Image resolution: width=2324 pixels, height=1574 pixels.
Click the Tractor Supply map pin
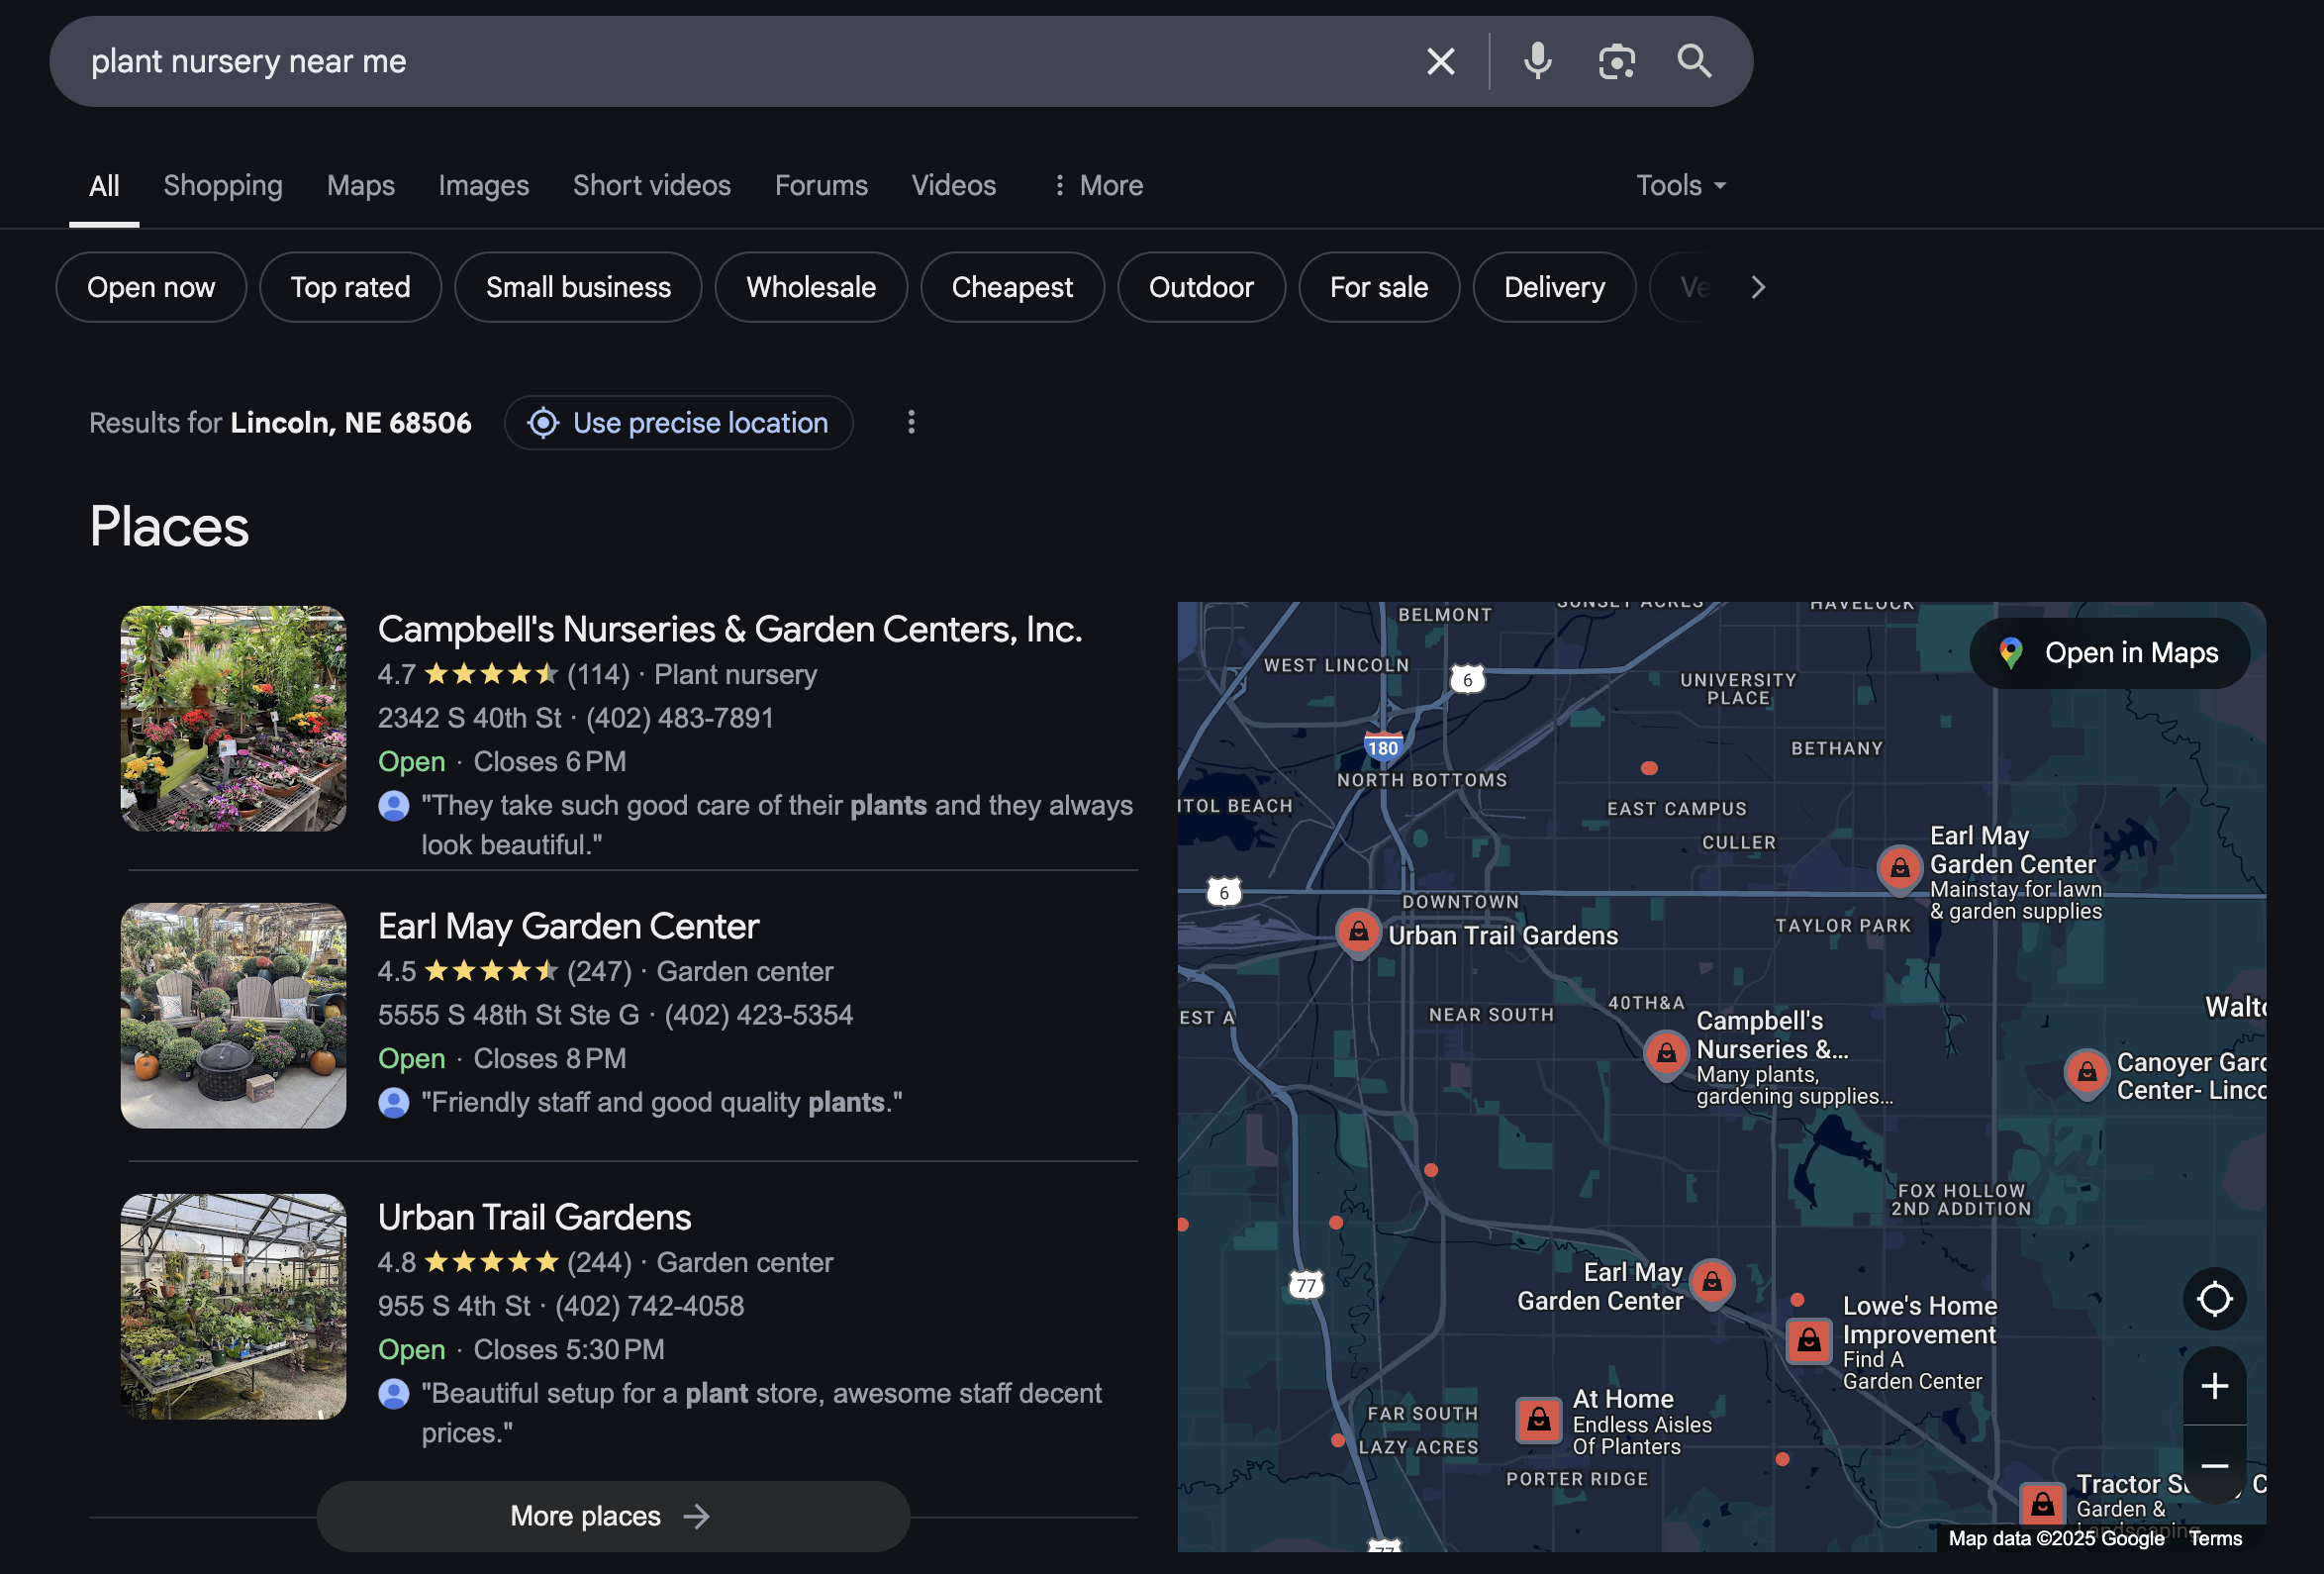[2042, 1503]
